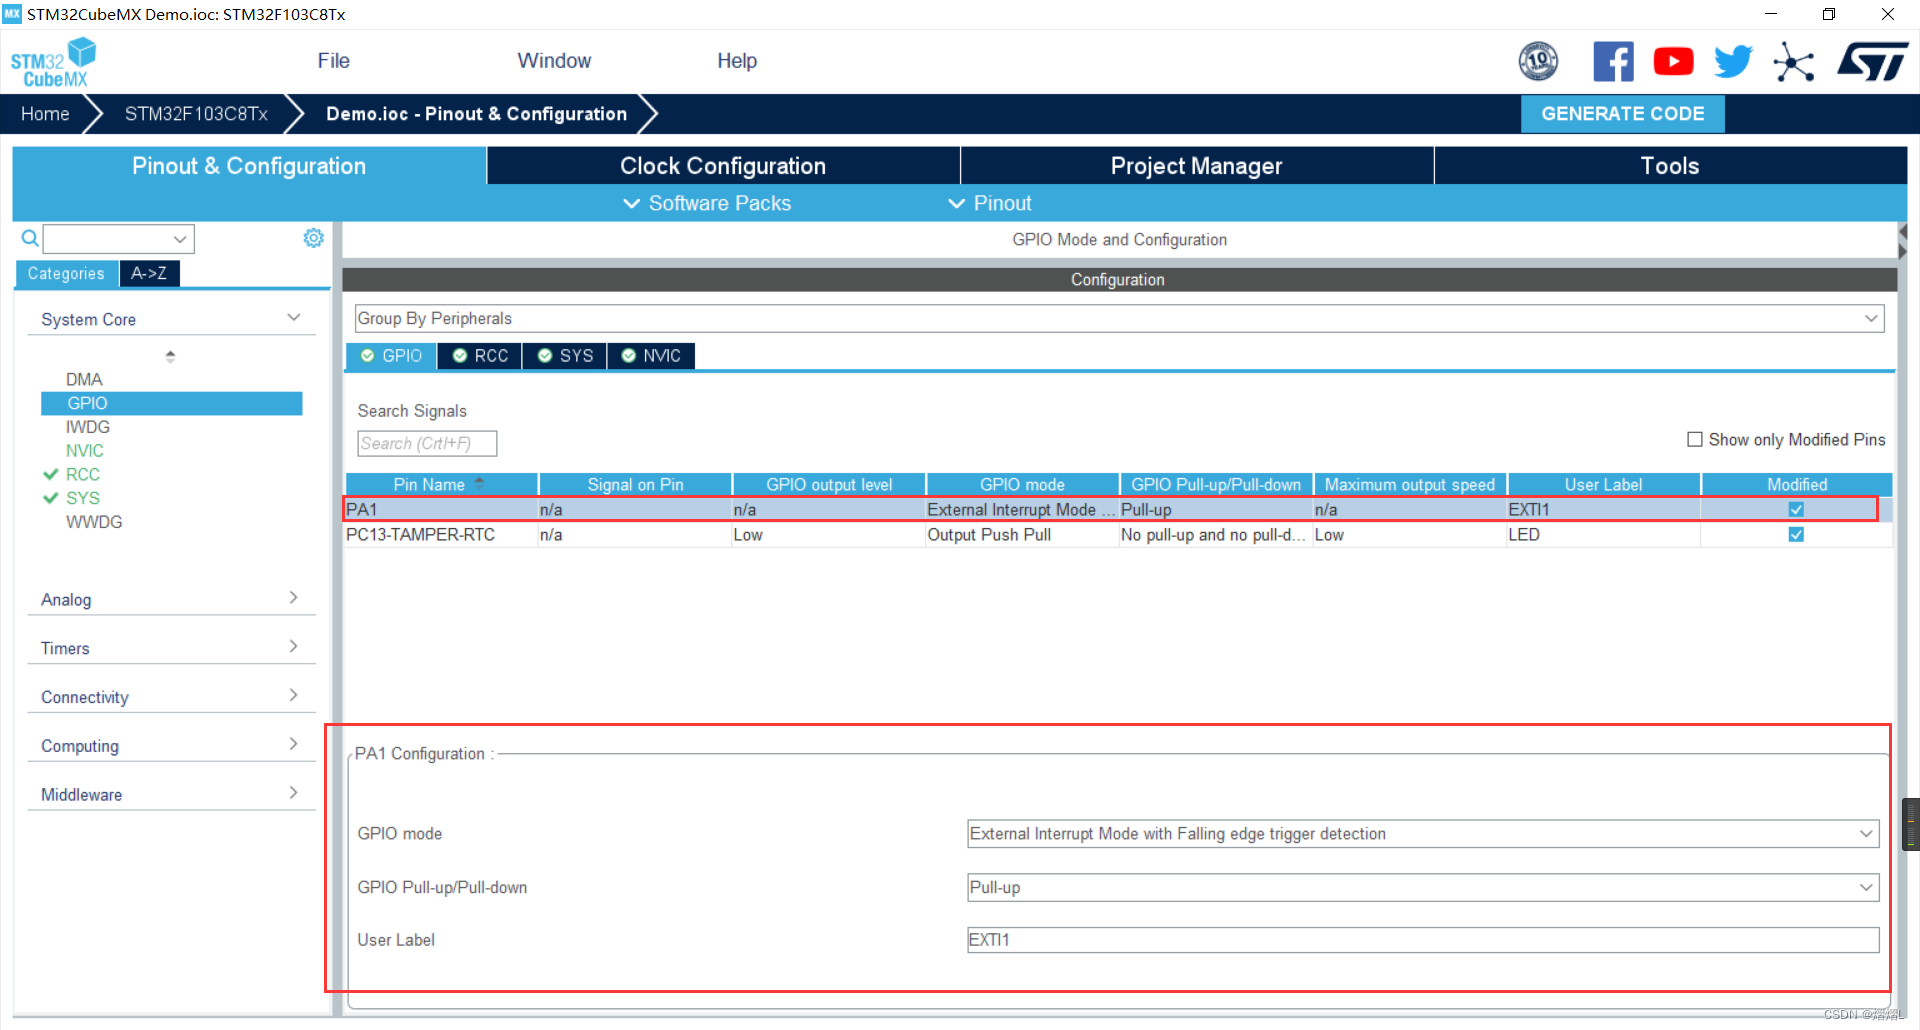Select NVIC in System Core list
This screenshot has height=1030, width=1920.
[x=85, y=451]
